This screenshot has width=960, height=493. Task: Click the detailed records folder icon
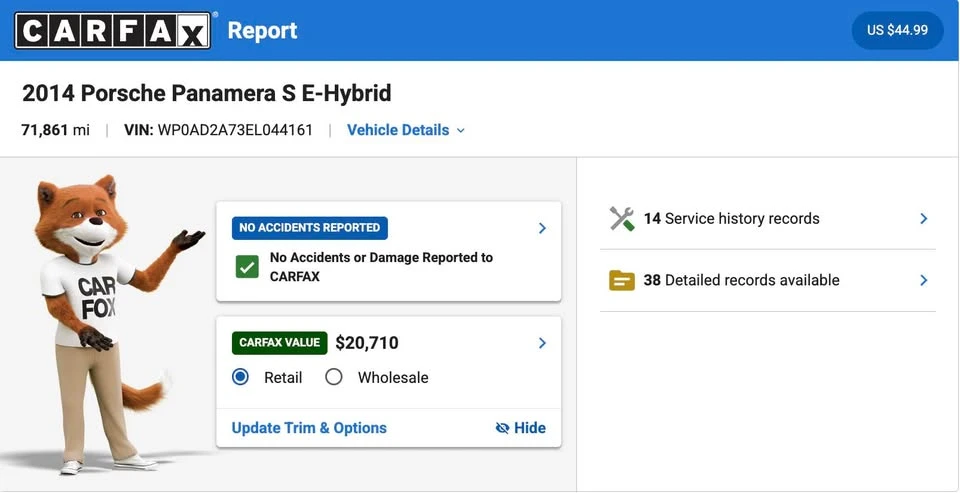click(622, 280)
